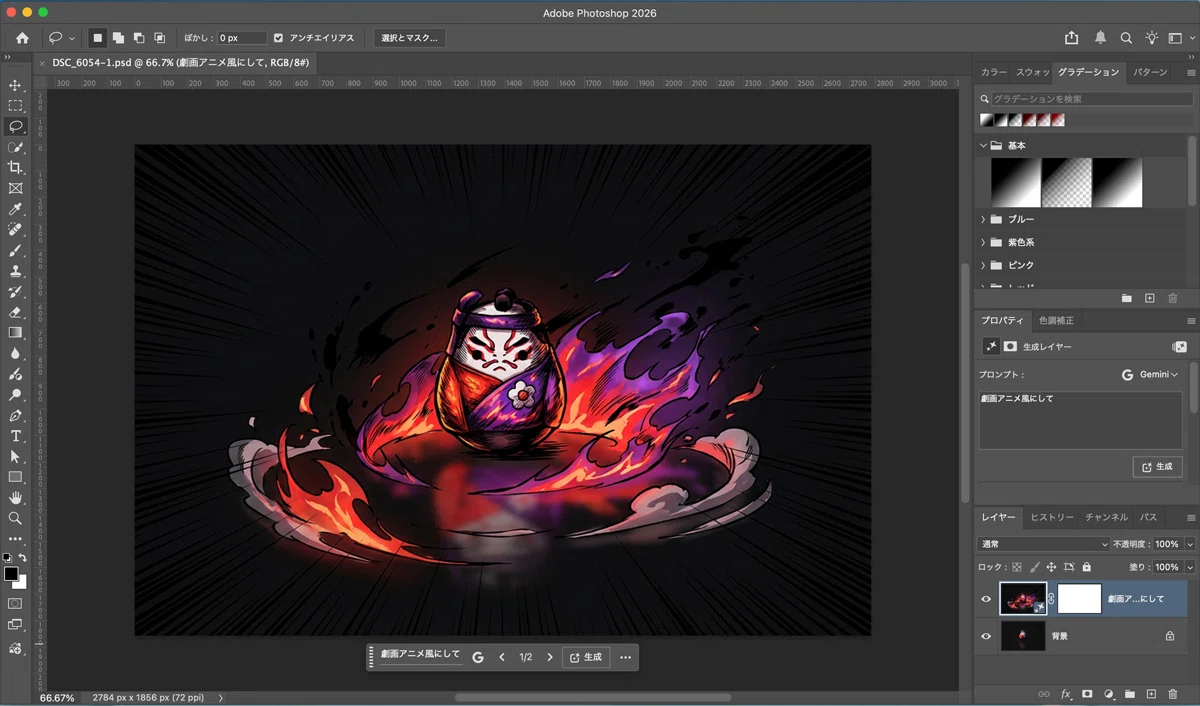
Task: Toggle lock all for layer
Action: [x=1086, y=567]
